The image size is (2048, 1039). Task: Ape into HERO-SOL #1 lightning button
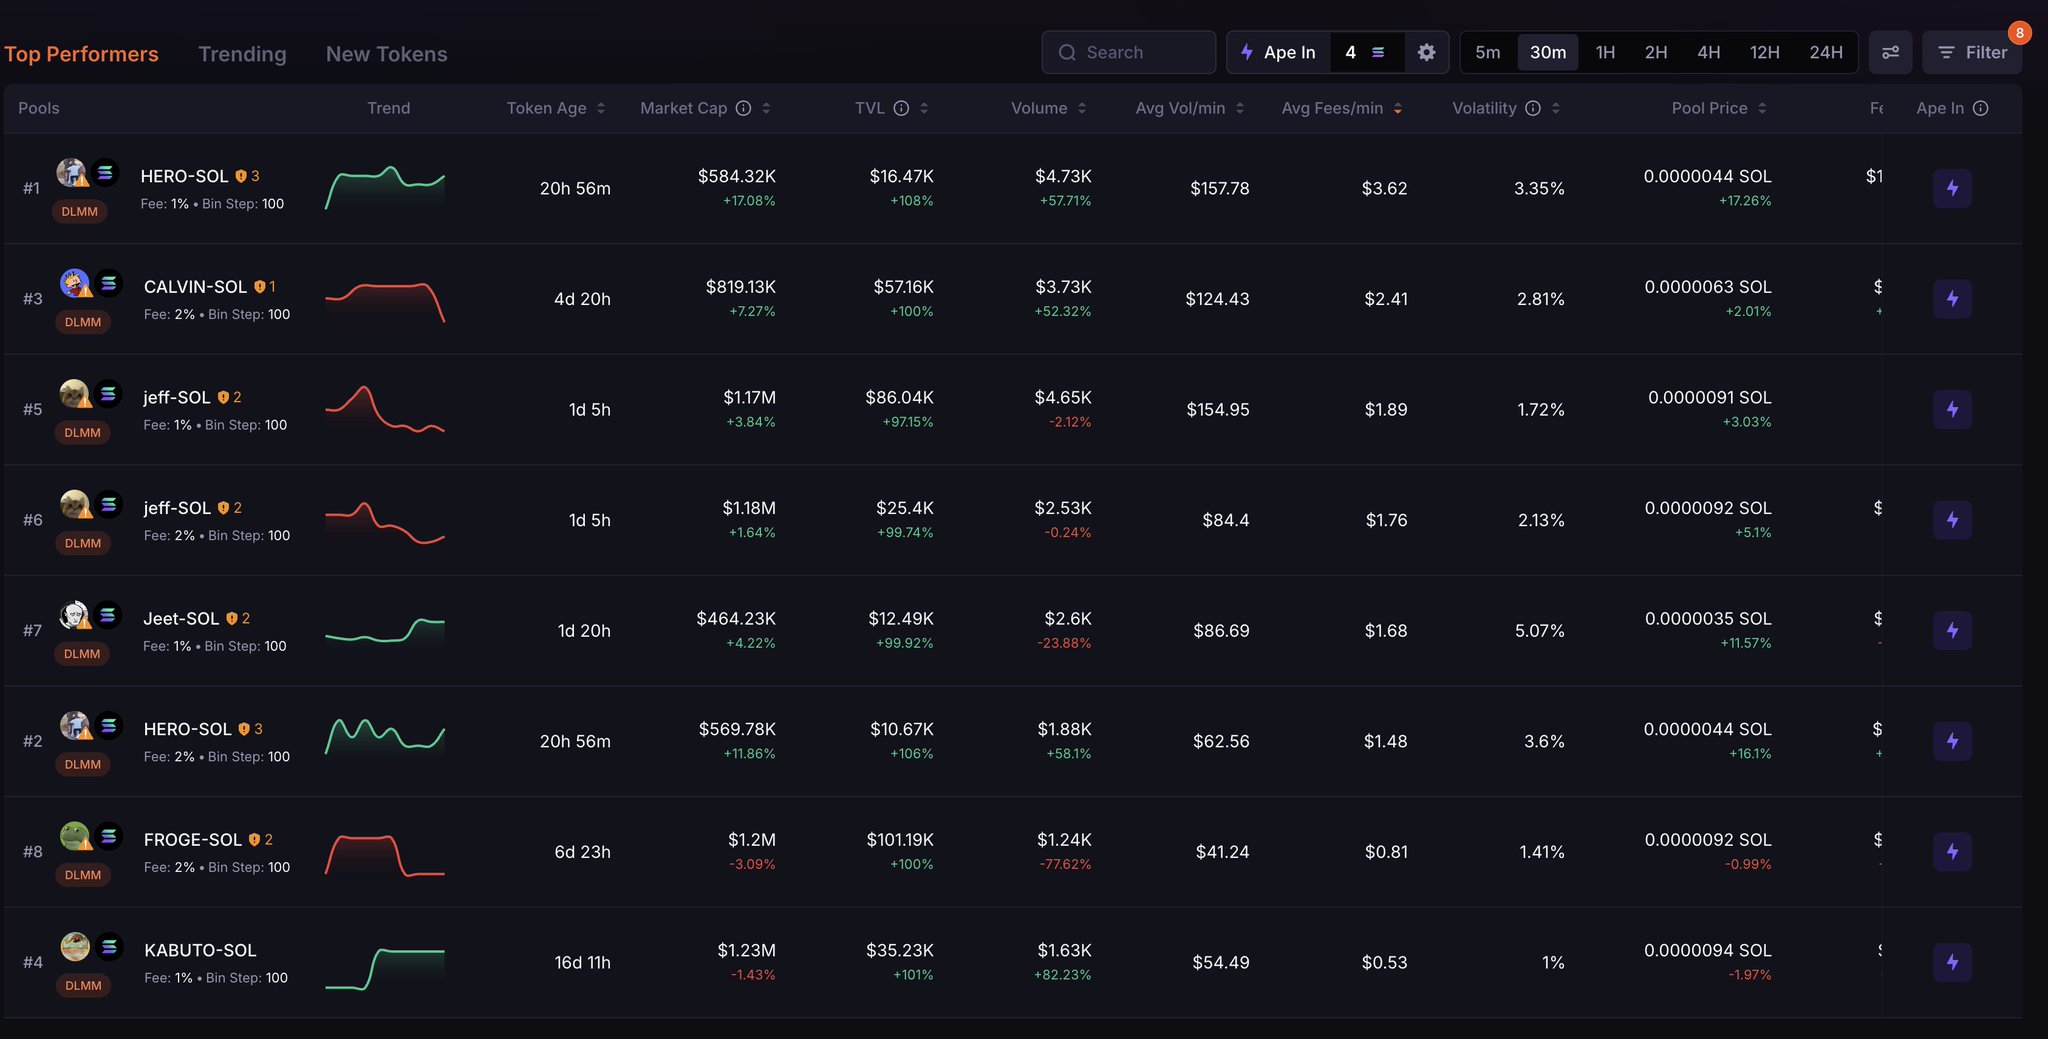pos(1952,188)
